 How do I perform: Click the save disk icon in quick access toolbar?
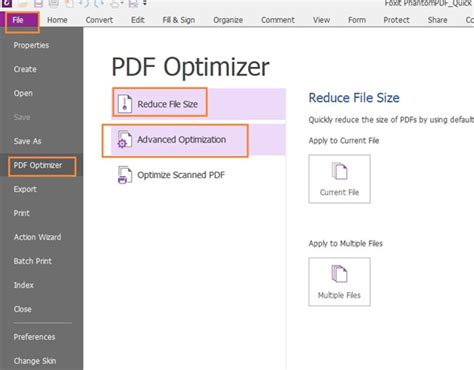click(38, 3)
